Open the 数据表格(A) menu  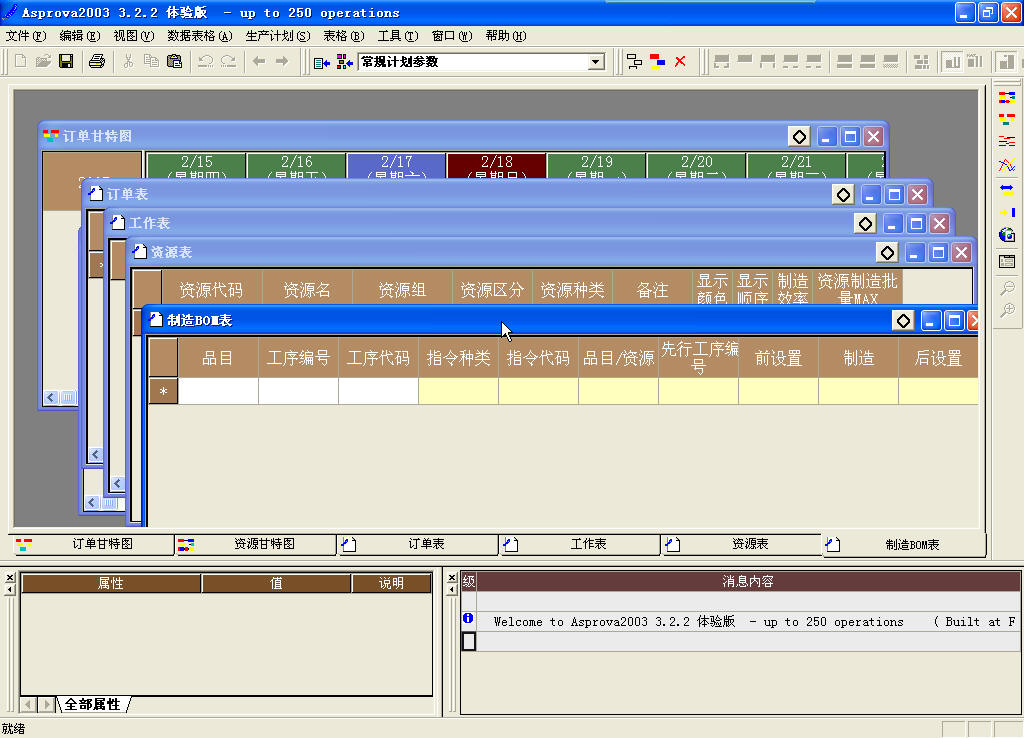point(200,36)
